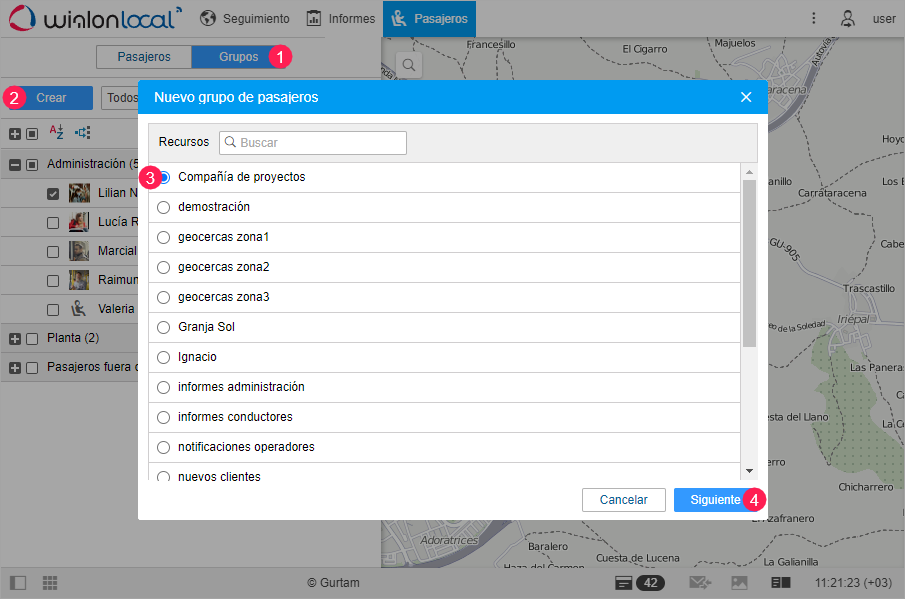Open the messages envelope icon

(700, 583)
